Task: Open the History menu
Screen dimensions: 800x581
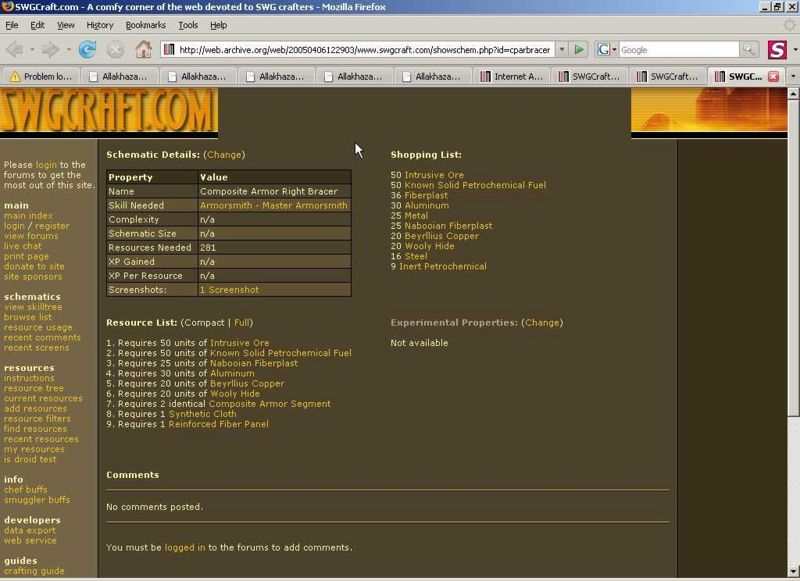Action: pyautogui.click(x=100, y=25)
